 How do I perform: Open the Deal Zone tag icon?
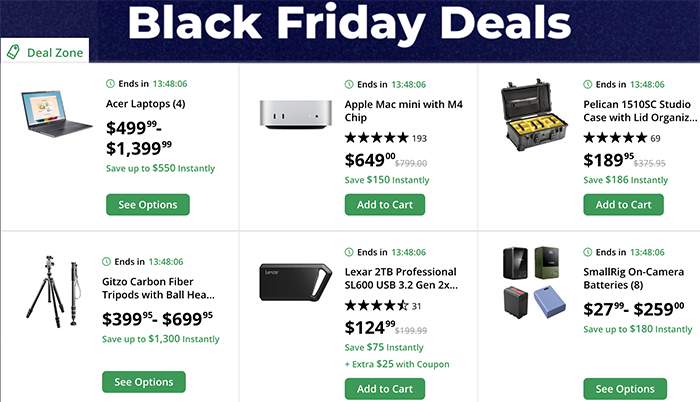pyautogui.click(x=13, y=51)
